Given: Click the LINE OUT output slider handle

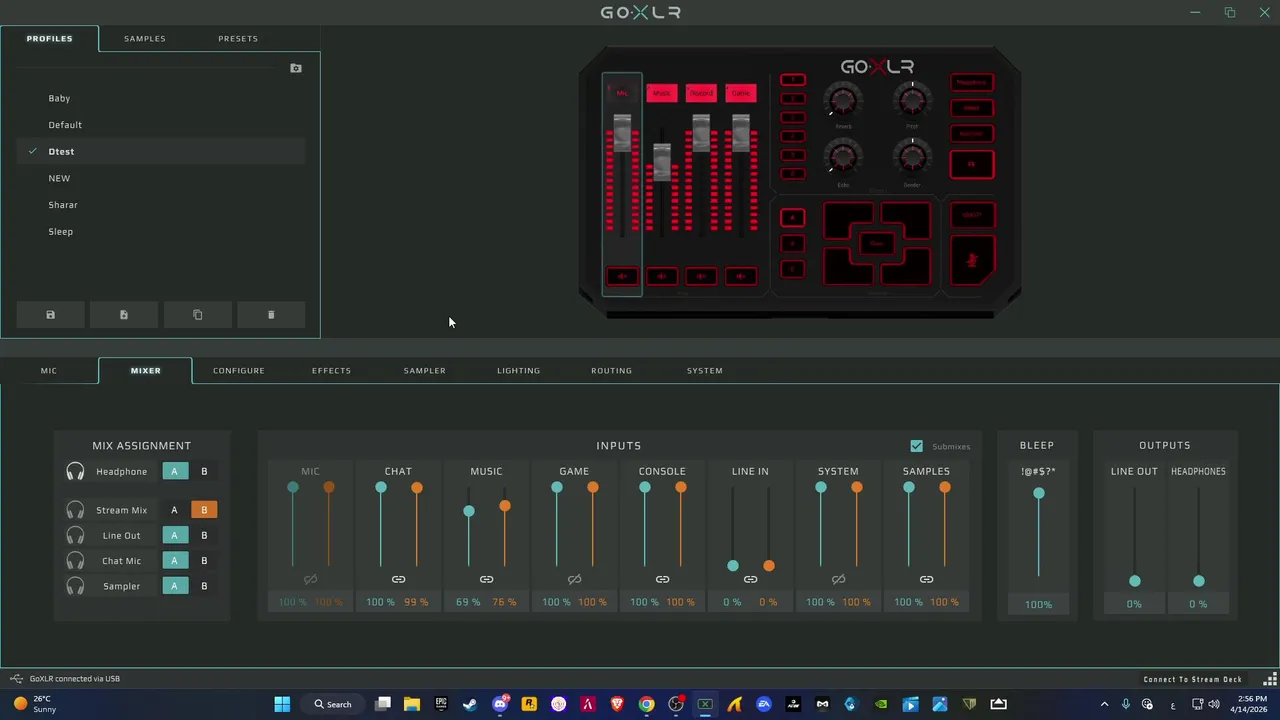Looking at the screenshot, I should click(x=1135, y=581).
